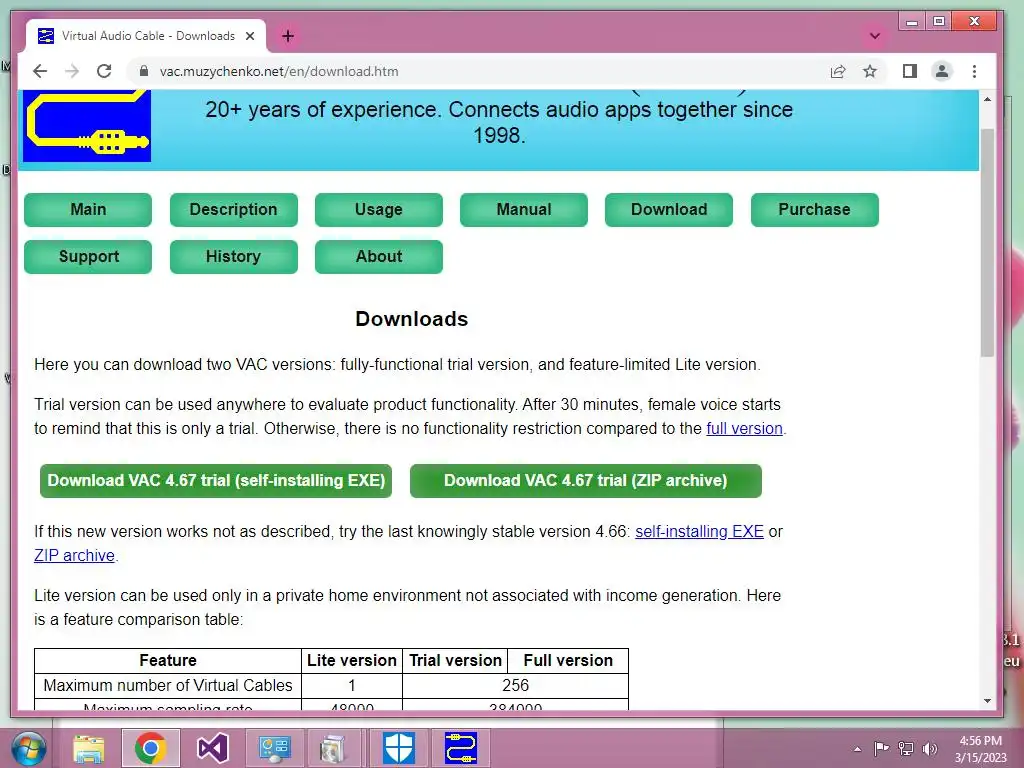Open the Usage page
The height and width of the screenshot is (768, 1024).
pos(379,210)
